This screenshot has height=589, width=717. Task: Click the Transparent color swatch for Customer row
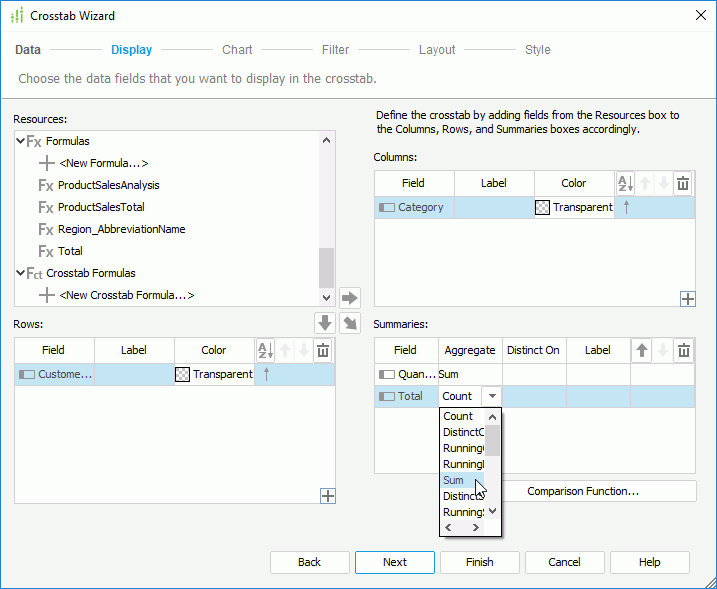pyautogui.click(x=182, y=375)
